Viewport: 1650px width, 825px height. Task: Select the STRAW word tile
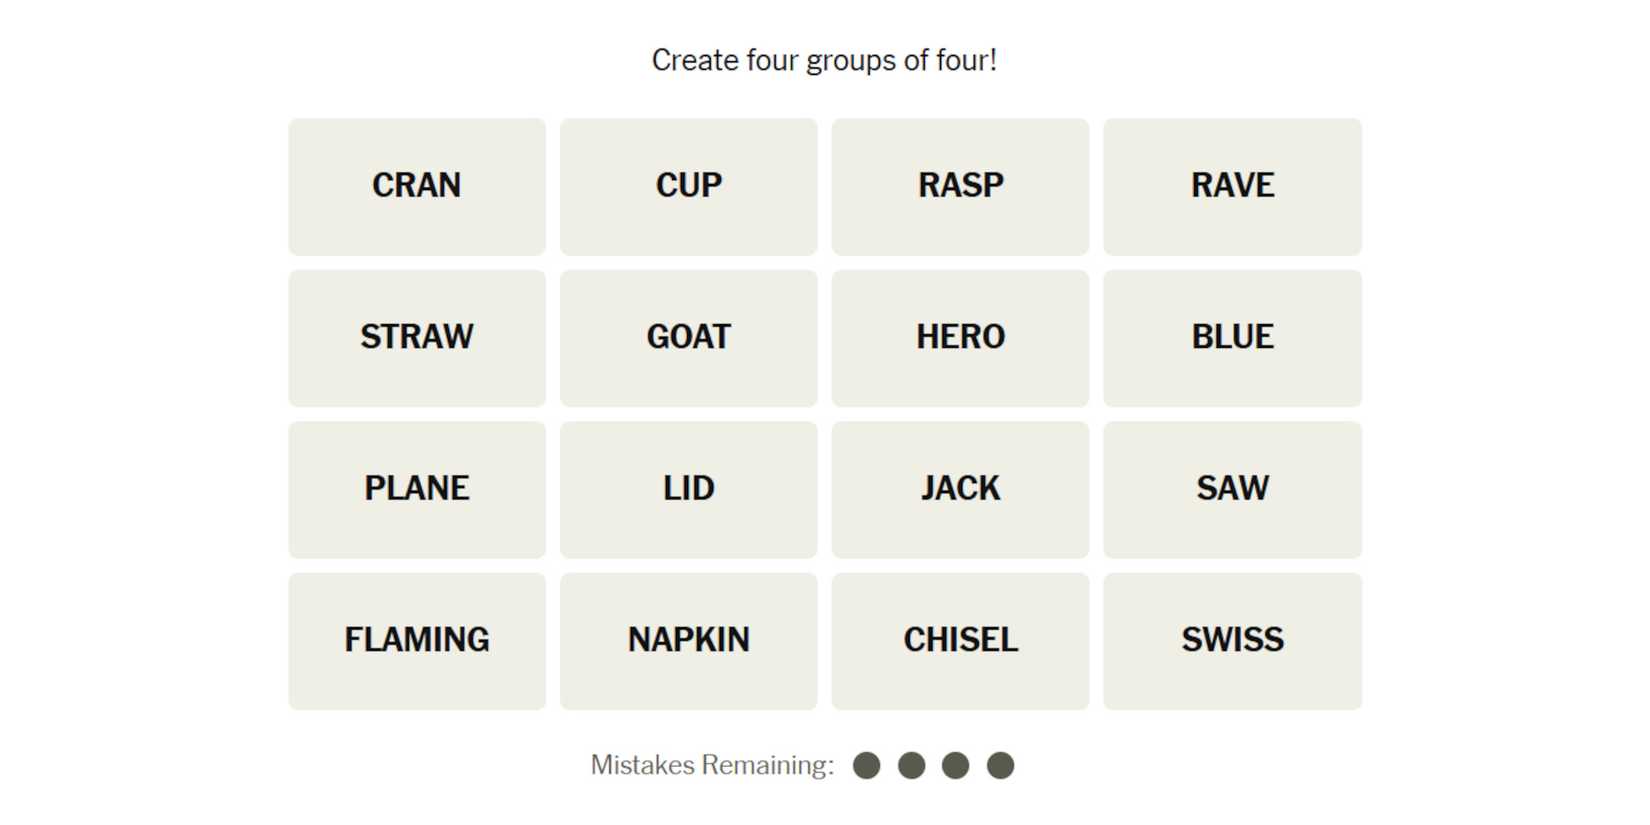click(x=417, y=338)
